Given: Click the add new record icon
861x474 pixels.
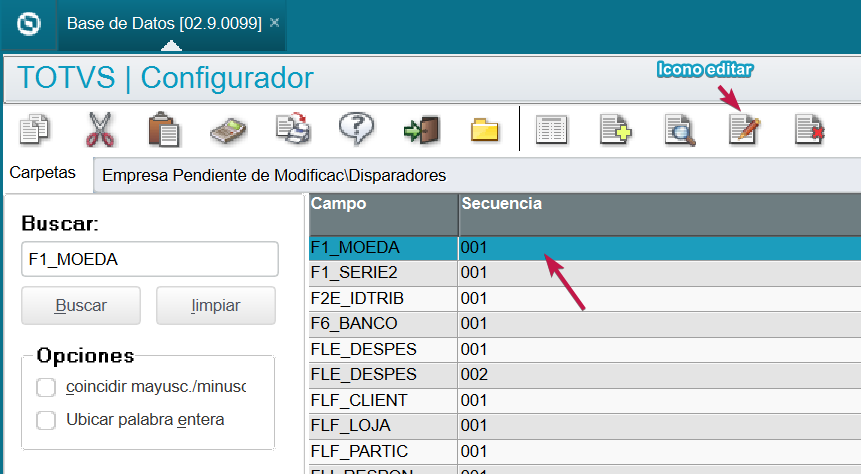Looking at the screenshot, I should click(x=616, y=130).
